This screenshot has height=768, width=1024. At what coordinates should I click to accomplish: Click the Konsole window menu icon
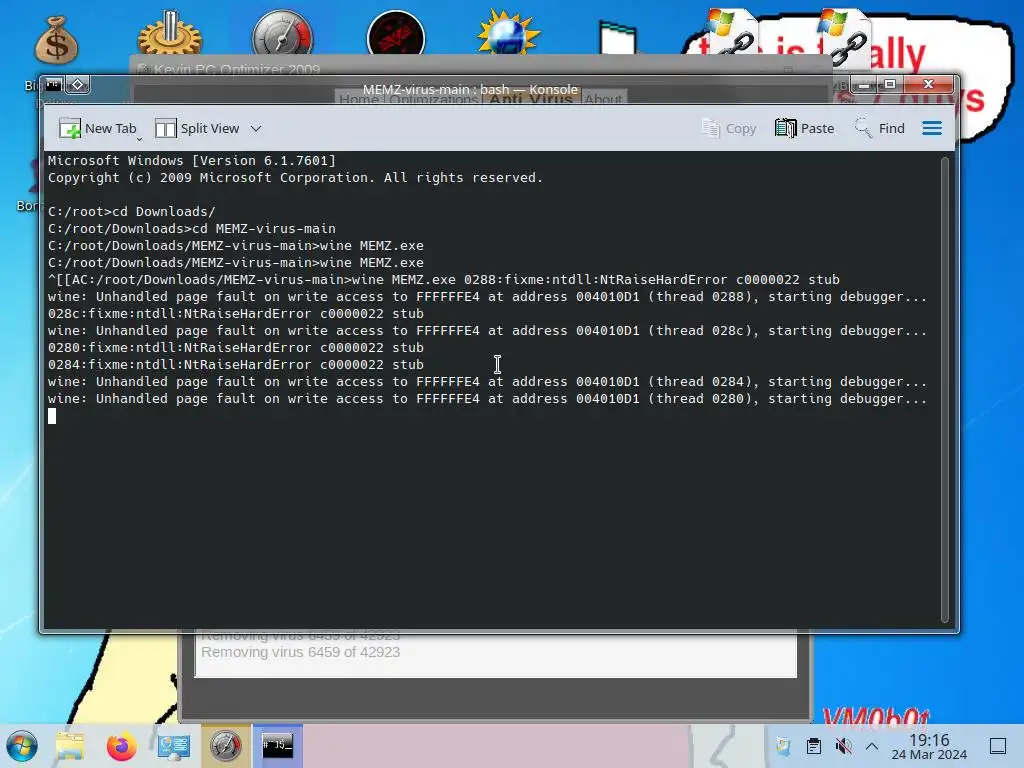click(x=54, y=85)
